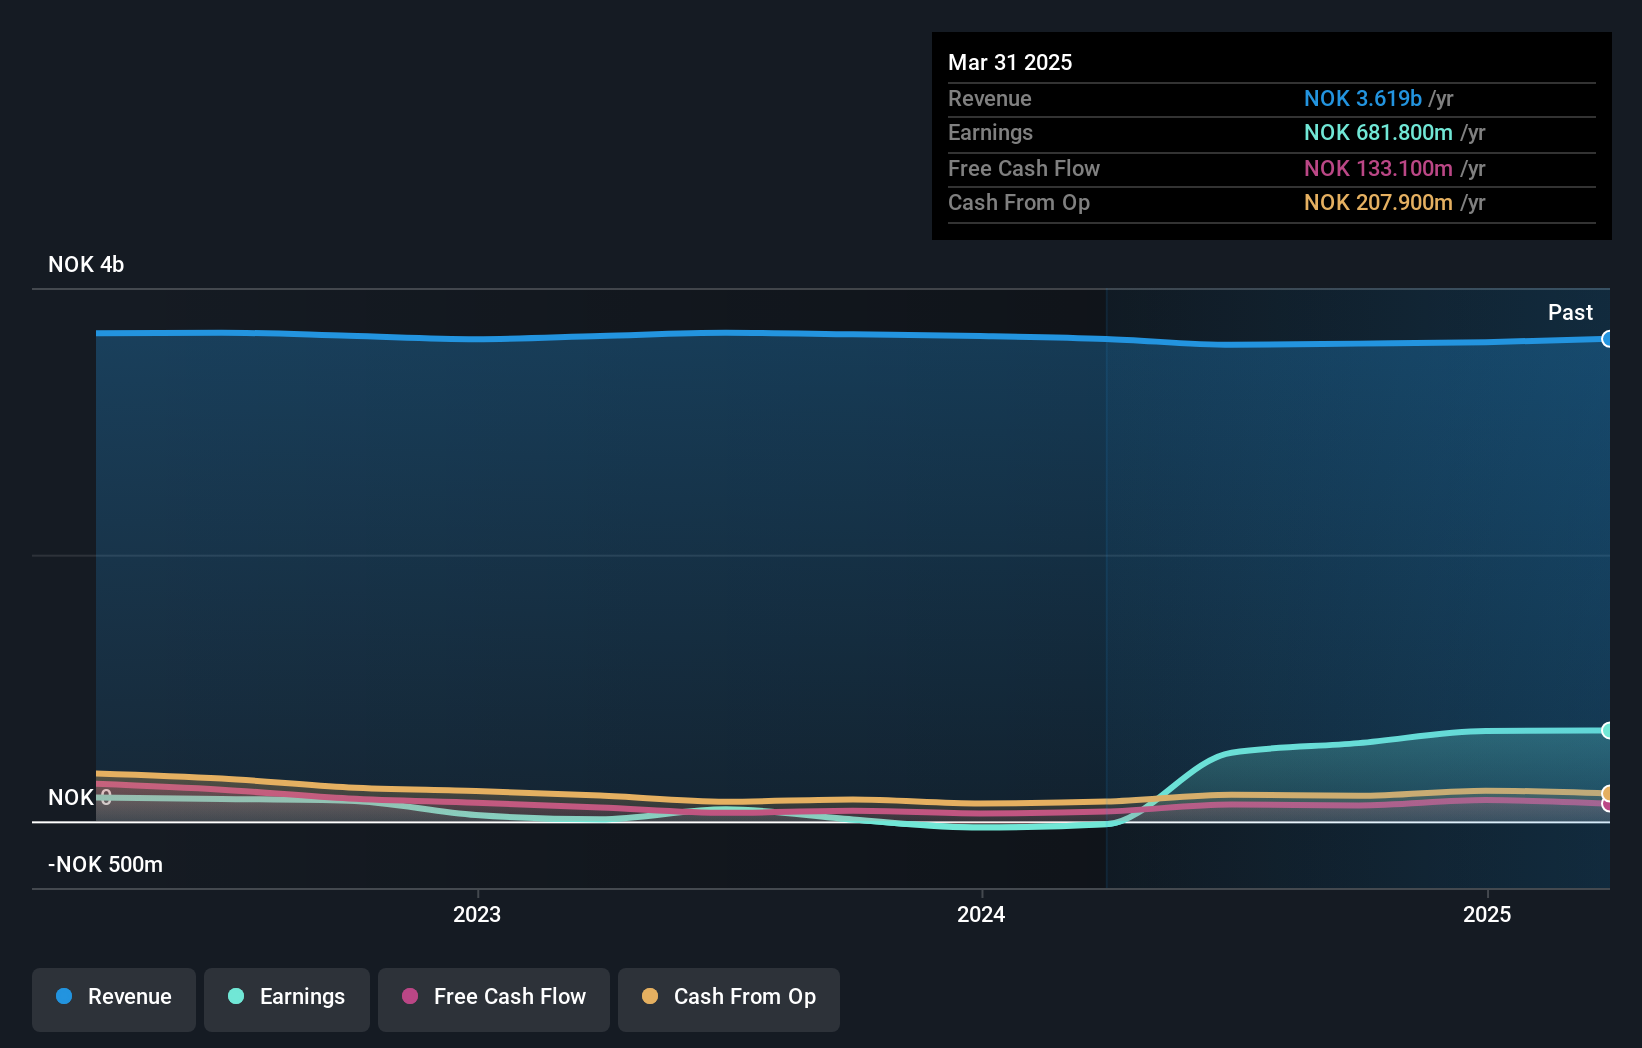The height and width of the screenshot is (1048, 1642).
Task: Toggle the Earnings legend button
Action: [287, 999]
